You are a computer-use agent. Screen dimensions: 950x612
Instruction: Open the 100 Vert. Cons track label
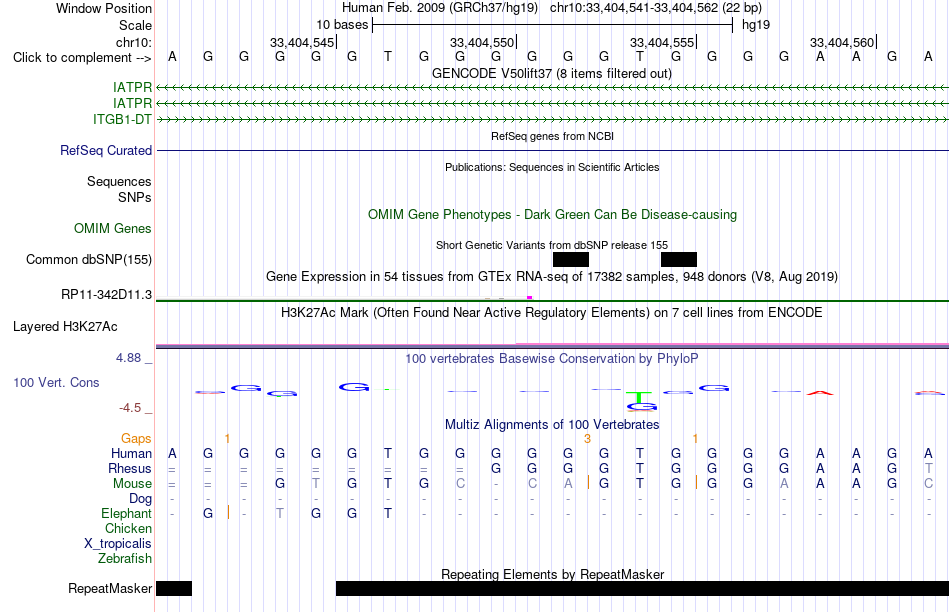tap(56, 382)
